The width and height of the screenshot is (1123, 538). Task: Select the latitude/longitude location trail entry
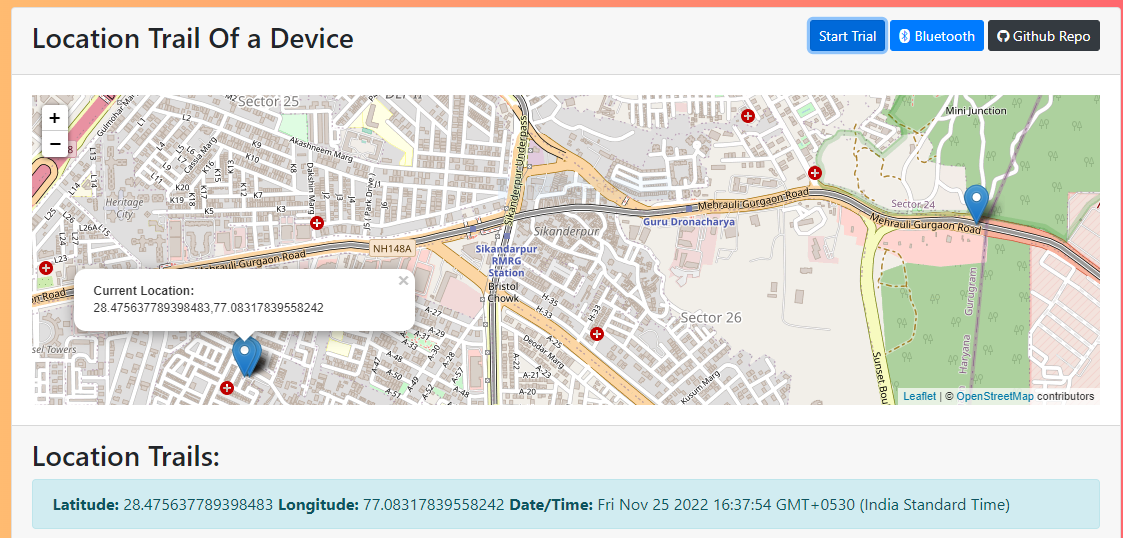[x=565, y=504]
